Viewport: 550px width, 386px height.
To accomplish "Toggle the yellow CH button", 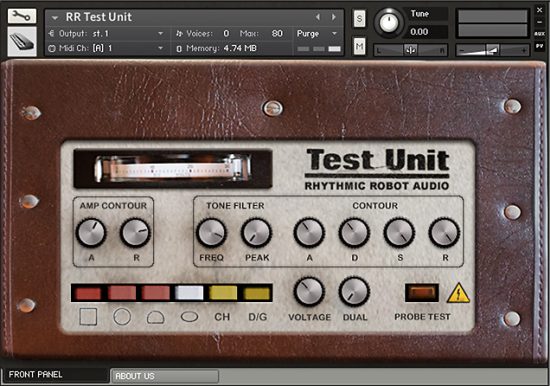I will pyautogui.click(x=223, y=293).
